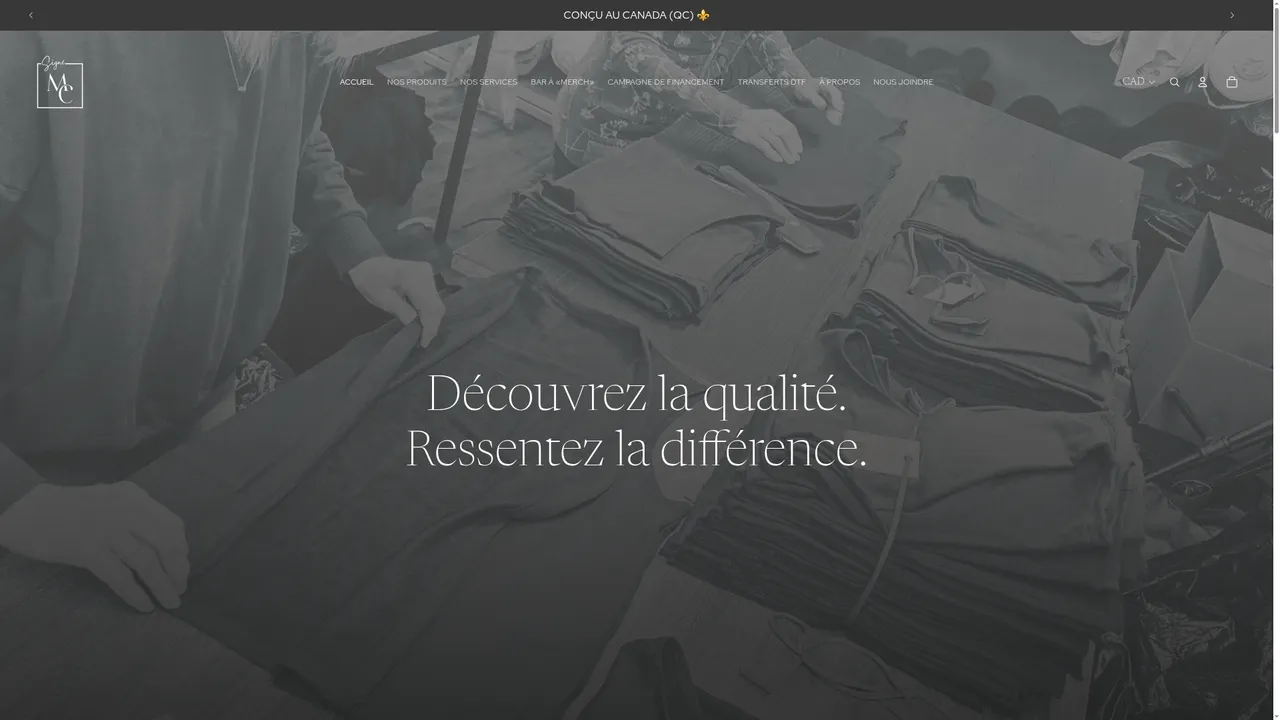Click the Conçu au Canada announcement text
The height and width of the screenshot is (720, 1280).
[637, 15]
